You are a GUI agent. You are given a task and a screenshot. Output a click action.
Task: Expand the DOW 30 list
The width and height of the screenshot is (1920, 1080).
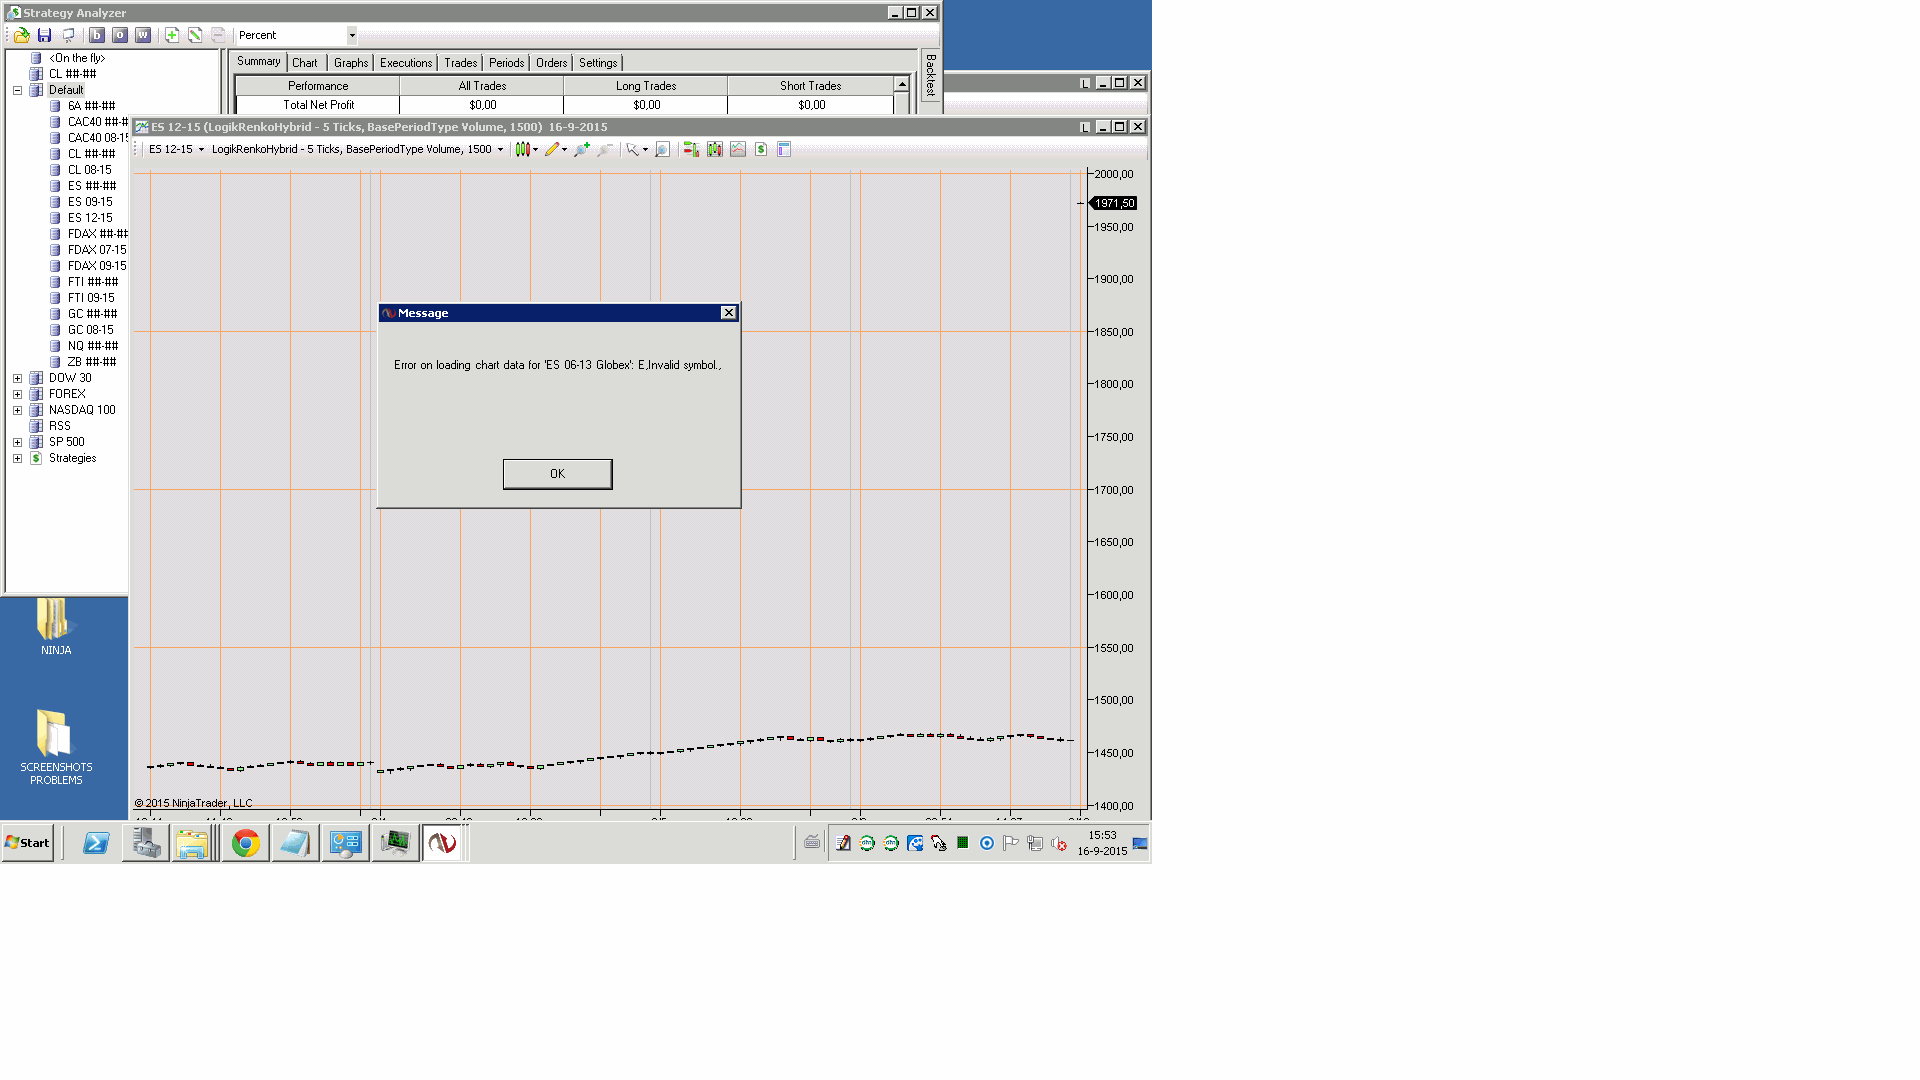[x=17, y=378]
